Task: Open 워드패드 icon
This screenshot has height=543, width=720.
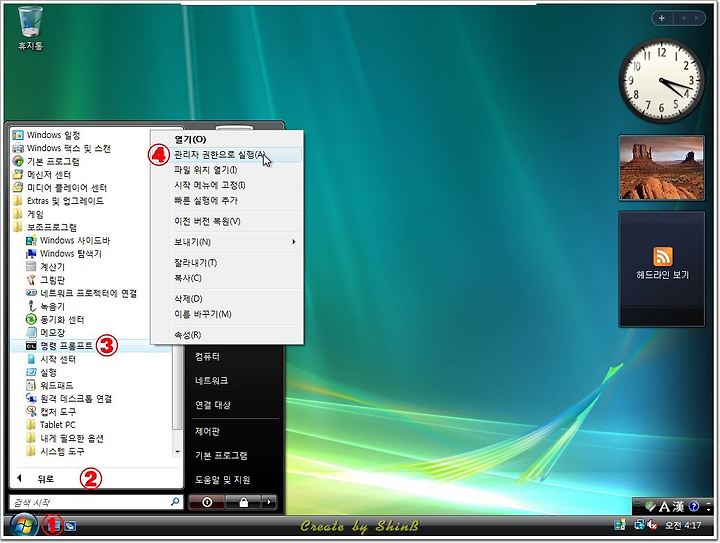Action: (31, 385)
